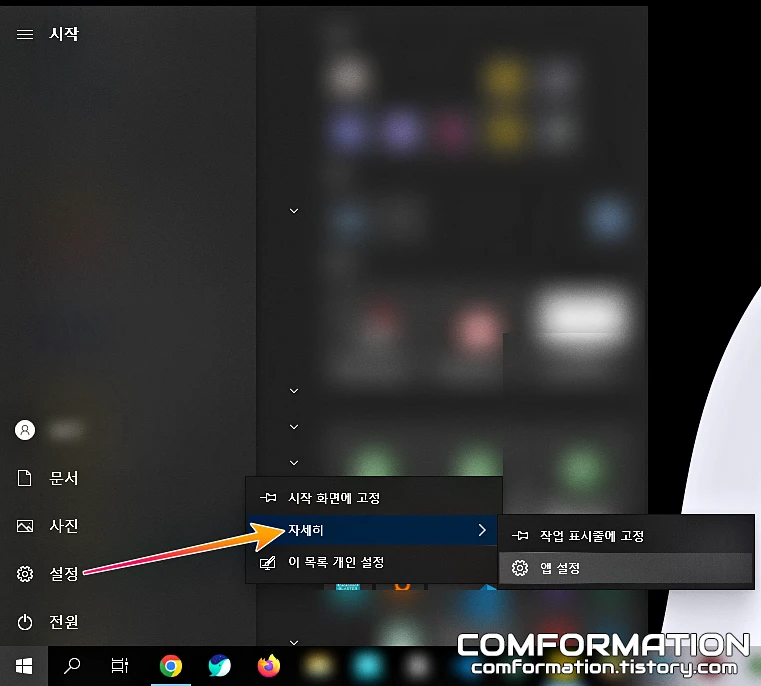Open the 자세히 submenu entry
This screenshot has height=686, width=761.
tap(372, 530)
